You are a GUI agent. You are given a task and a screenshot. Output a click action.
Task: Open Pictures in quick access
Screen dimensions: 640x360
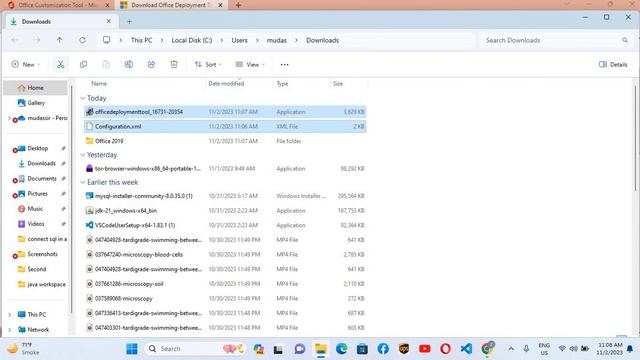(38, 193)
